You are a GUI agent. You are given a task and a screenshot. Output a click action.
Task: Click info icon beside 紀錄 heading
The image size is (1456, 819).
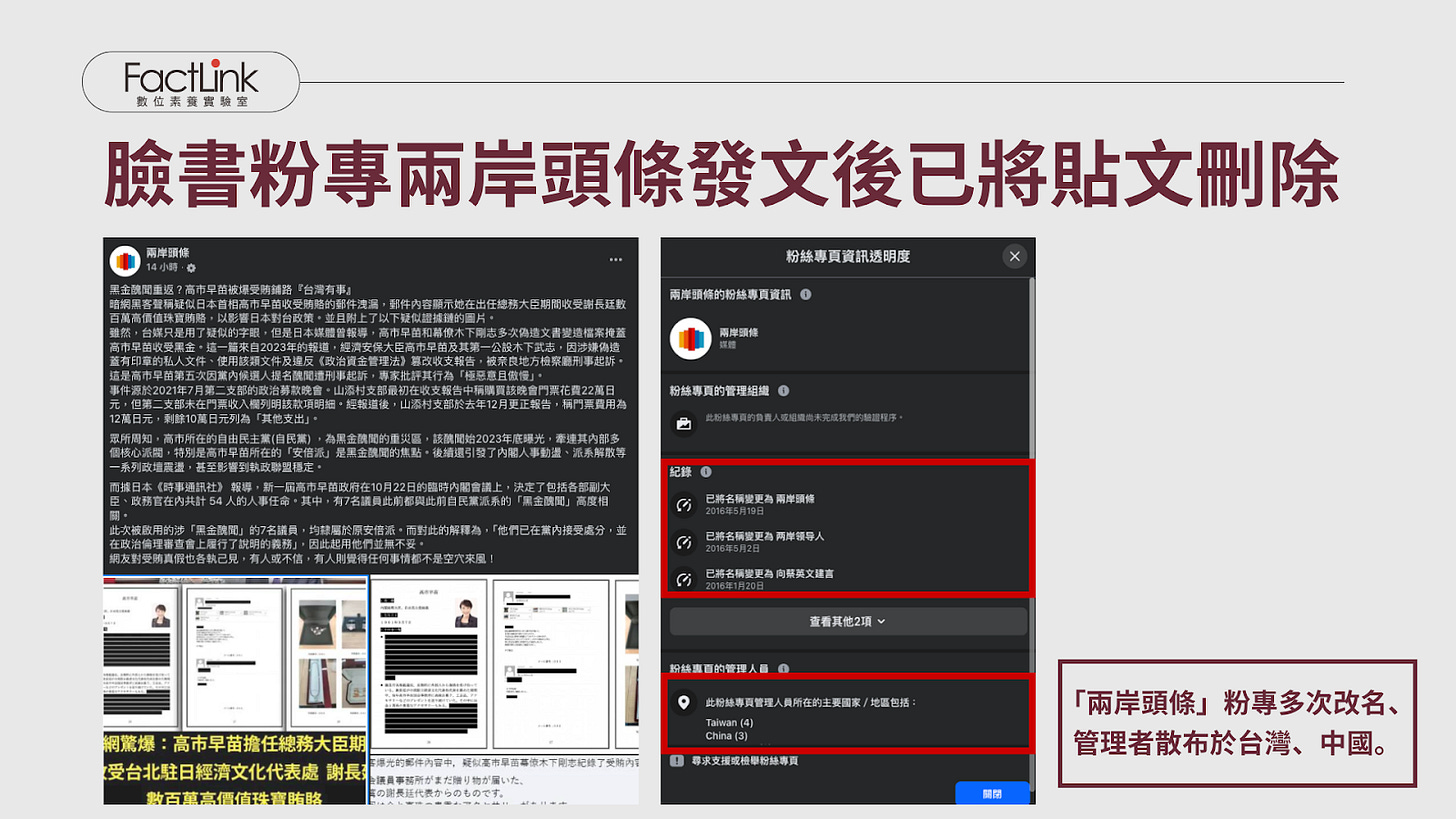pyautogui.click(x=706, y=471)
